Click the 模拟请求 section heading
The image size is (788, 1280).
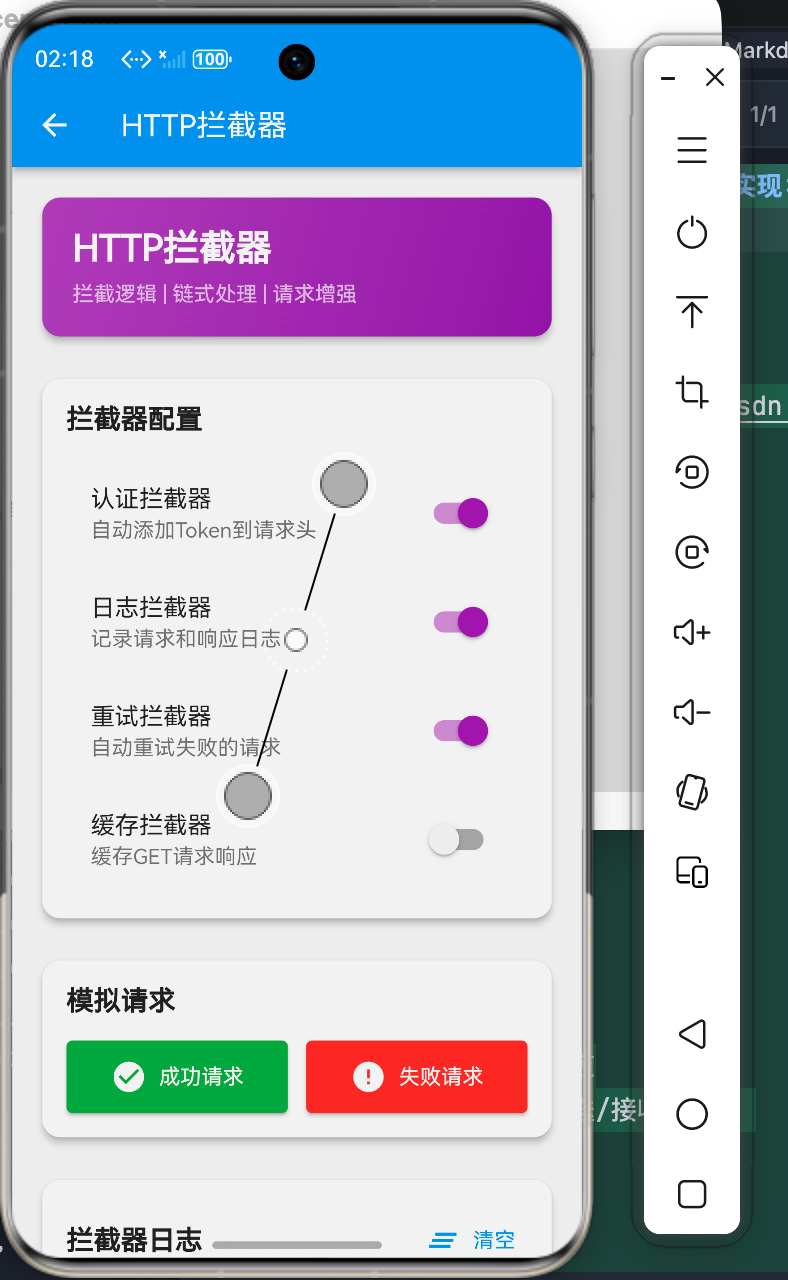point(121,1000)
